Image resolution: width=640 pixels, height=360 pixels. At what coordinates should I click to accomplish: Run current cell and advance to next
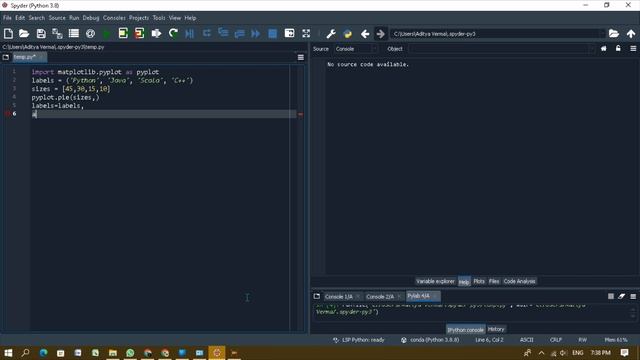point(140,33)
